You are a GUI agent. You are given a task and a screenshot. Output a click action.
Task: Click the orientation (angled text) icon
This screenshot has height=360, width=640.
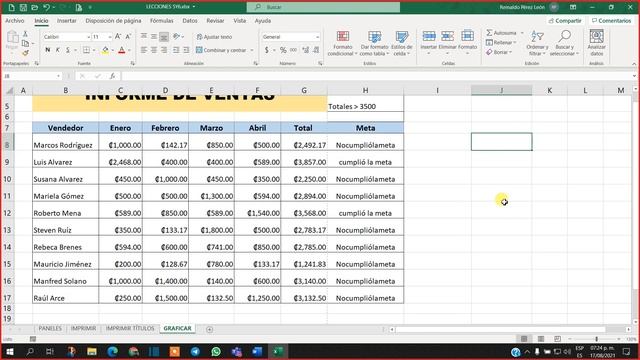click(x=176, y=37)
